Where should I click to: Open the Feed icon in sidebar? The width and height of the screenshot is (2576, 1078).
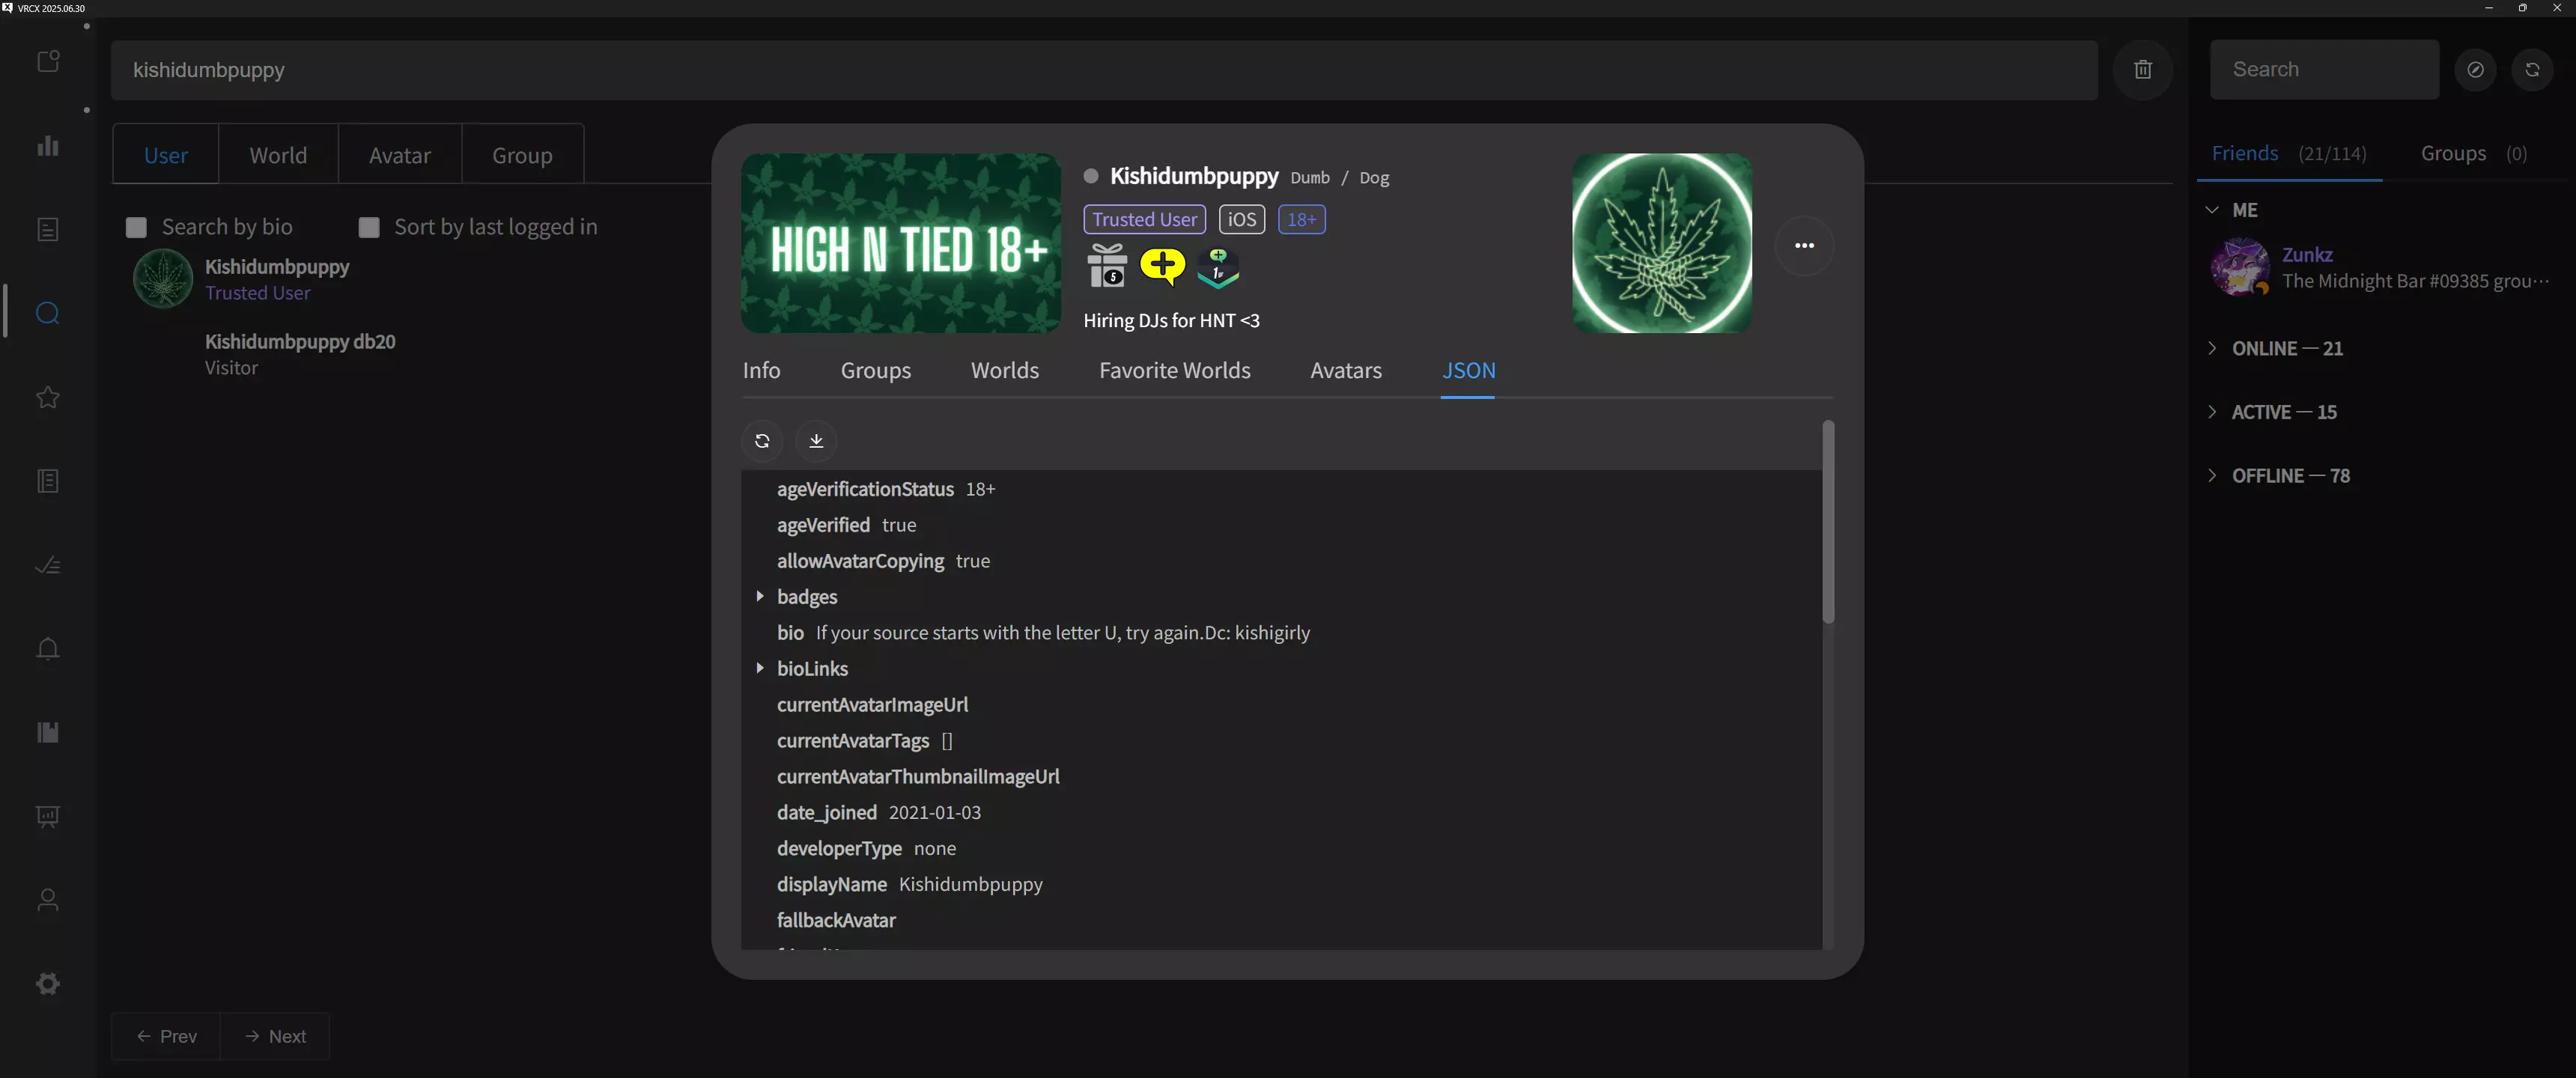(48, 62)
